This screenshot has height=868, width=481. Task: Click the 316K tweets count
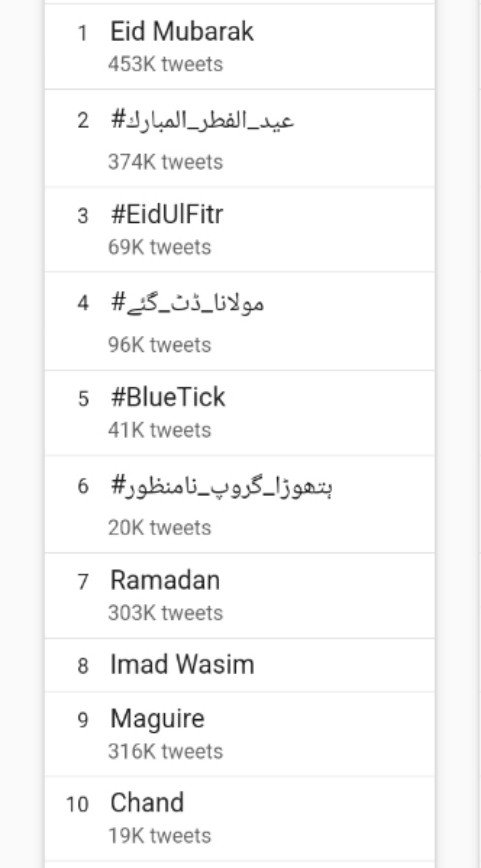coord(165,751)
